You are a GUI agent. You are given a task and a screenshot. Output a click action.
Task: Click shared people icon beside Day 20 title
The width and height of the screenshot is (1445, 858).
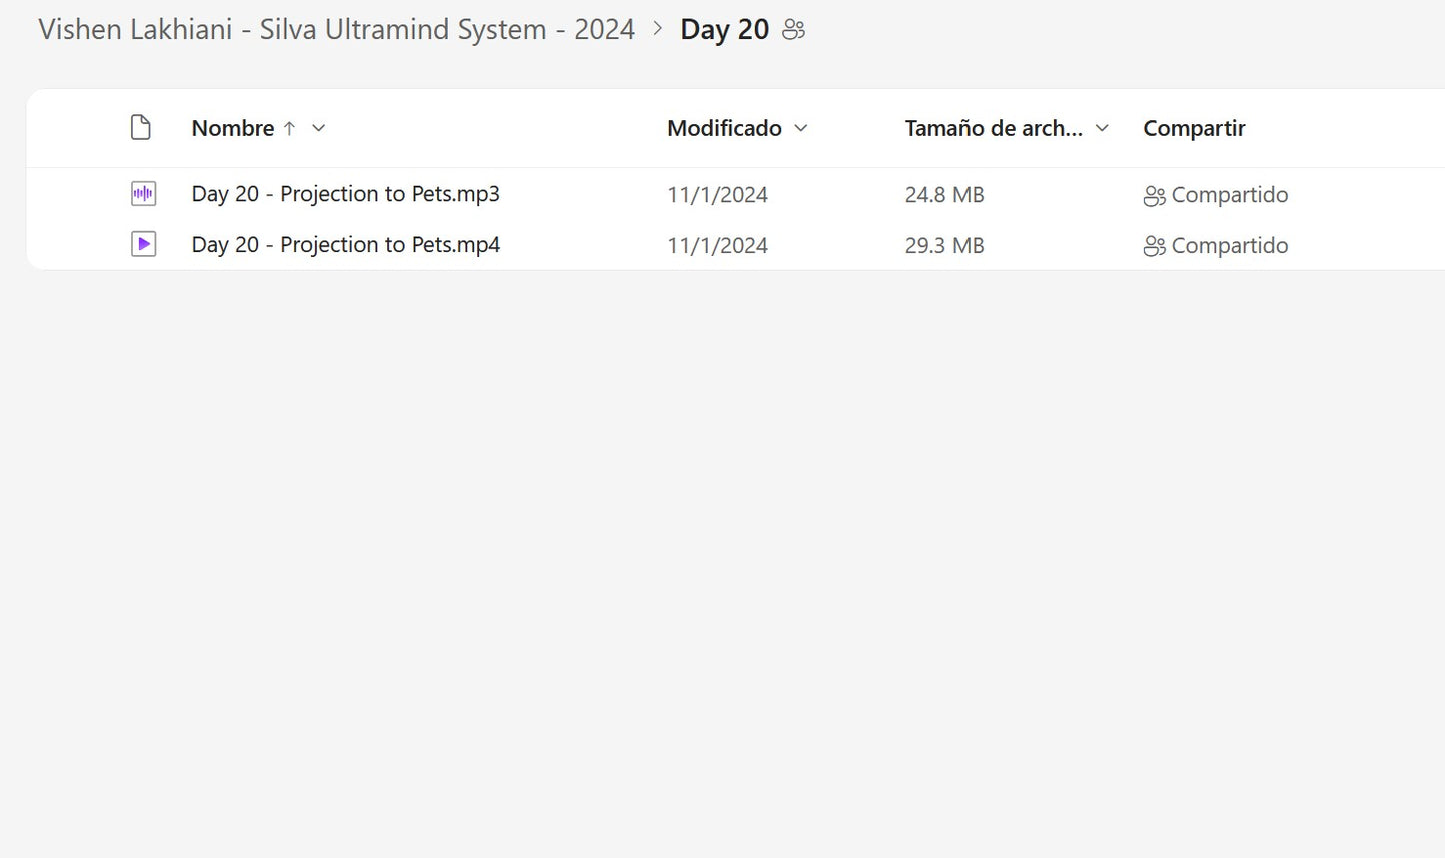coord(793,30)
